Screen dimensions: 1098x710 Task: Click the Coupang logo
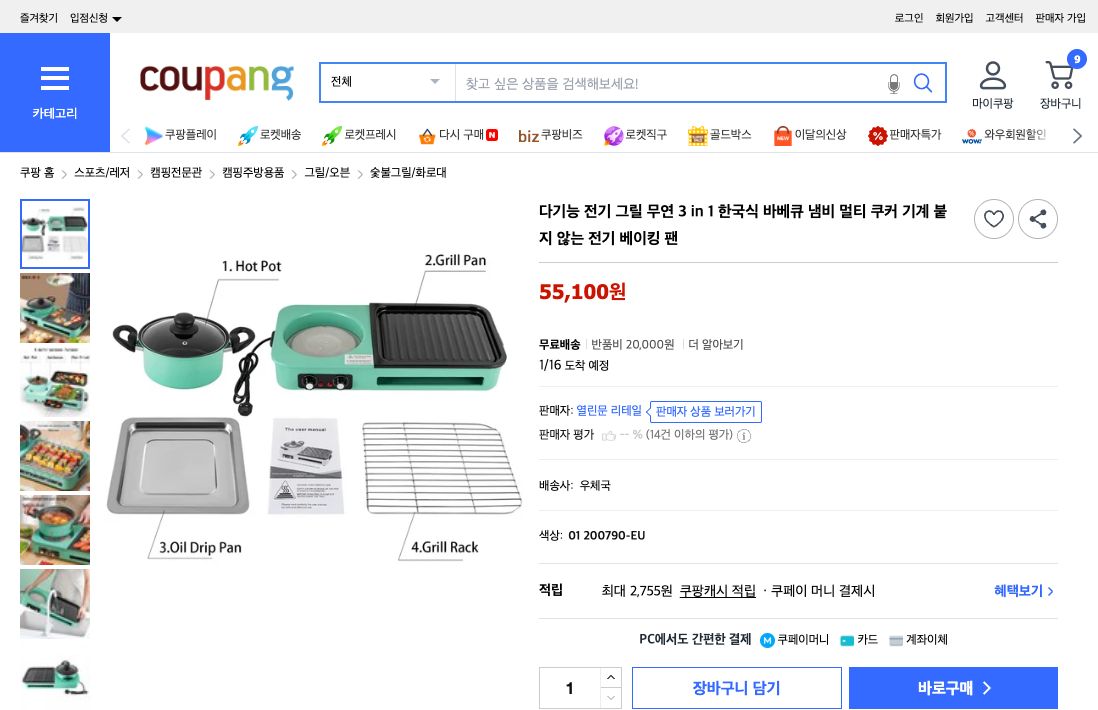pyautogui.click(x=216, y=83)
